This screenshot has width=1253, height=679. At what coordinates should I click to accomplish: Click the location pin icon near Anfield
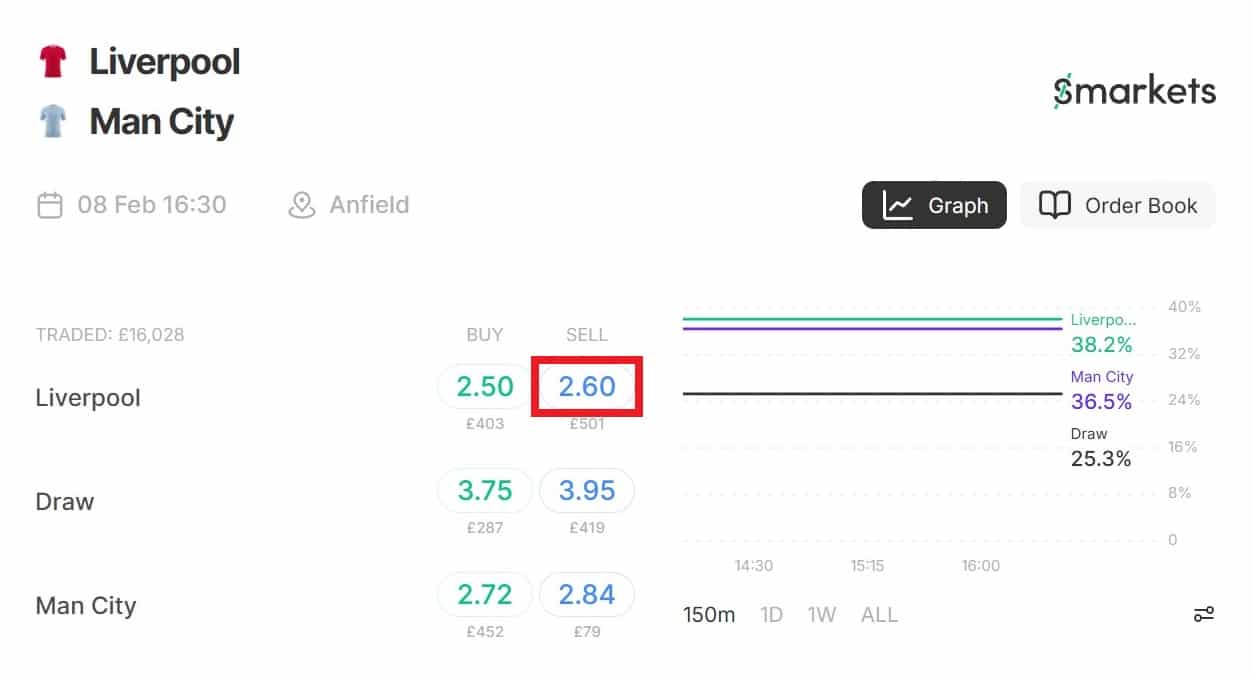[x=301, y=205]
